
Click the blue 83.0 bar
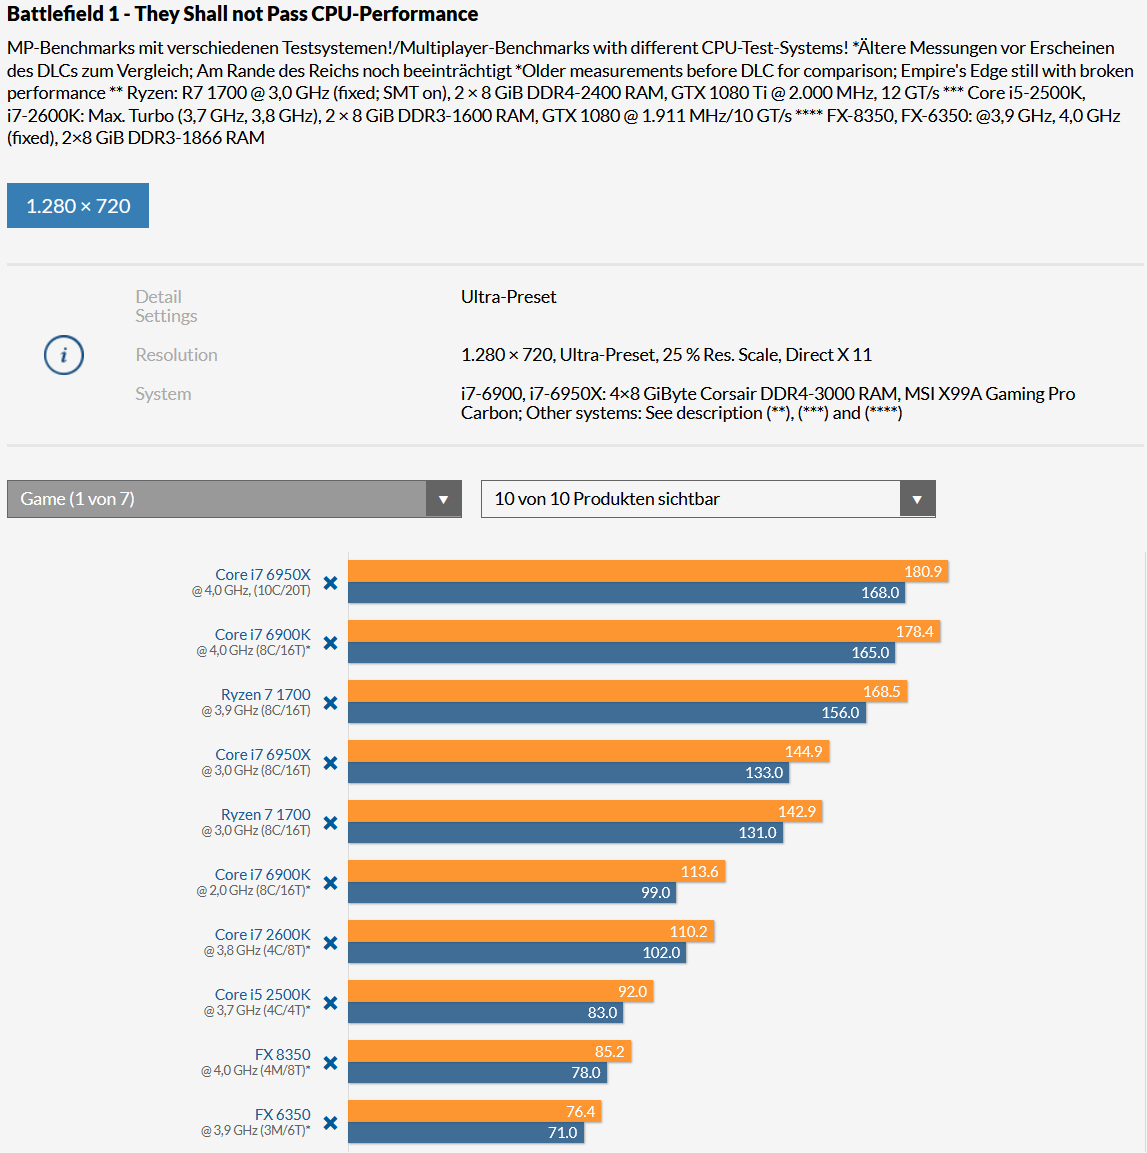(486, 1013)
